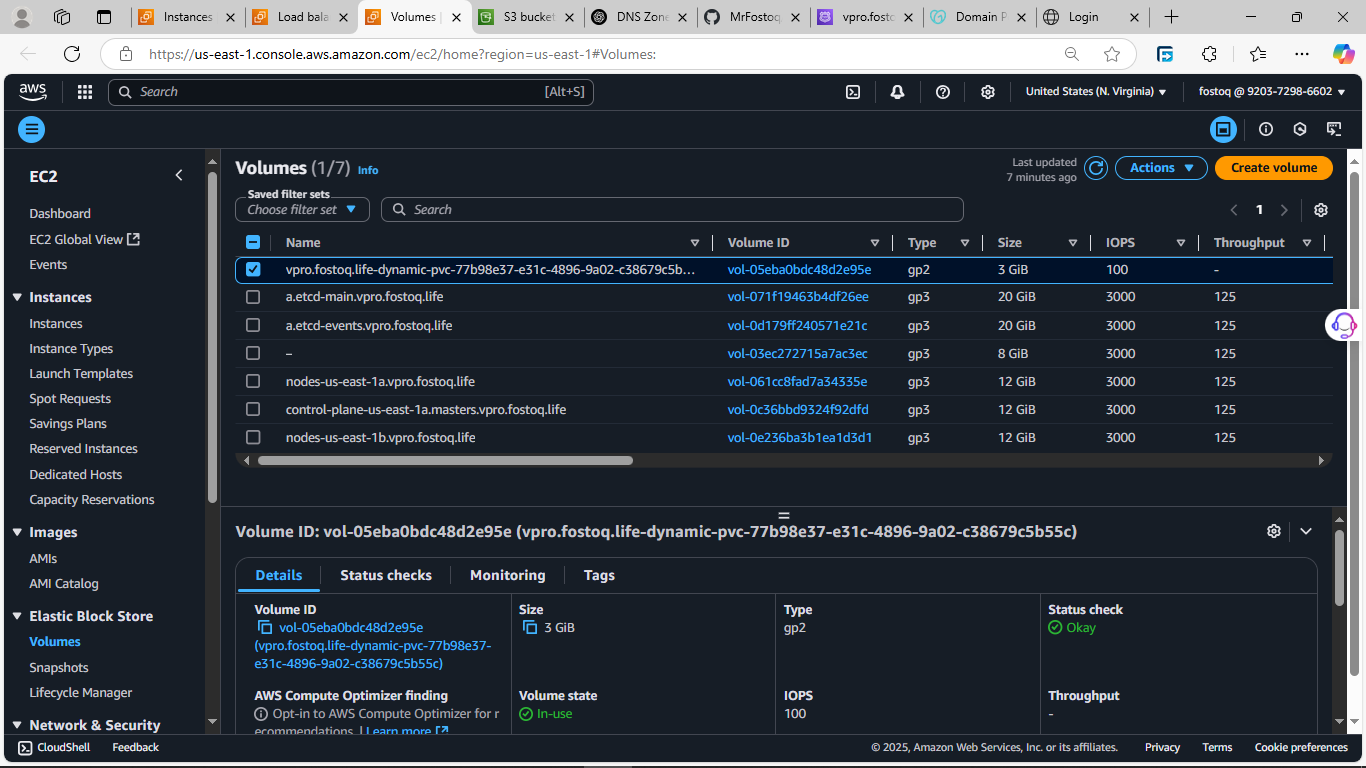Open the notifications bell
Viewport: 1366px width, 768px height.
coord(897,92)
